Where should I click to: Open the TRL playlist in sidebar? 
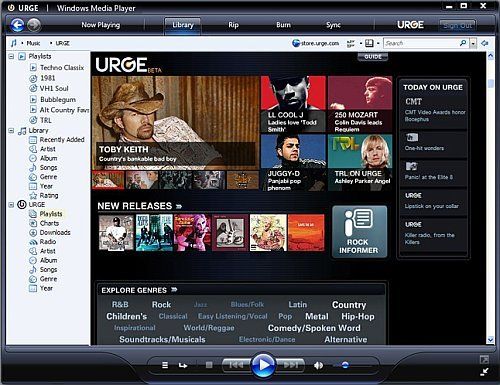point(46,120)
